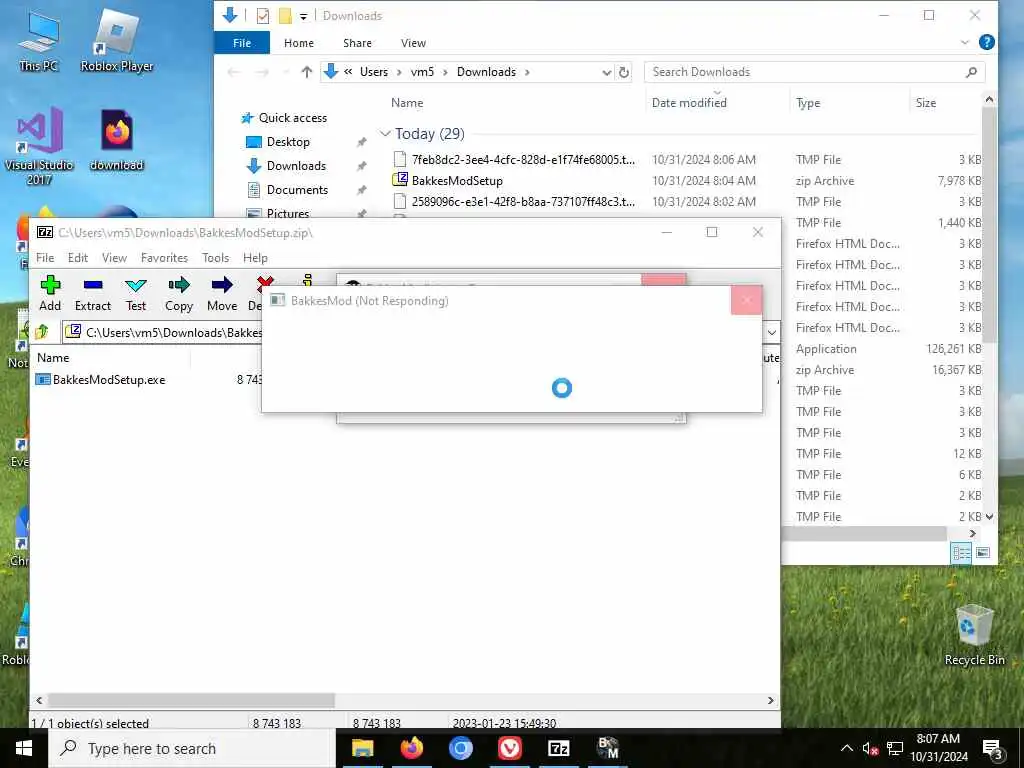Screen dimensions: 1024x768
Task: Show hidden system tray icons
Action: pos(846,748)
